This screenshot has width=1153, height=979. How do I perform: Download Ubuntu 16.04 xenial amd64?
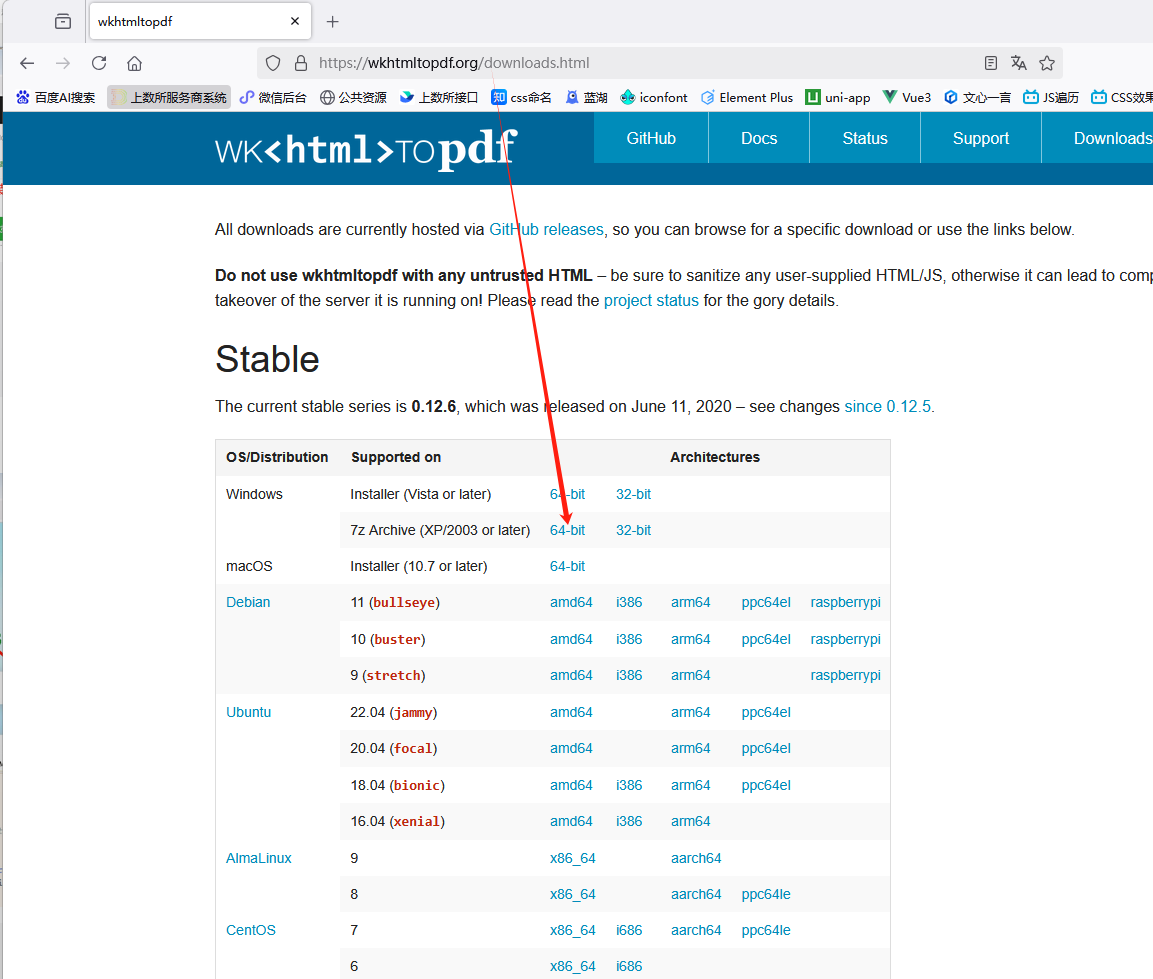(571, 821)
